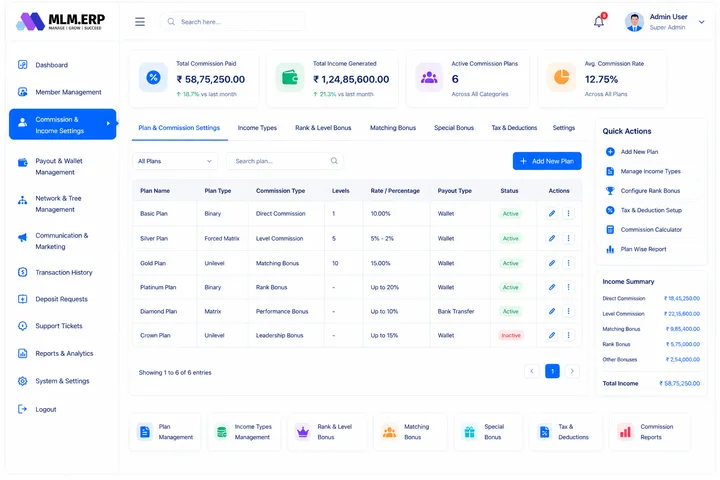Click the Transaction History icon
The image size is (720, 480).
pyautogui.click(x=22, y=272)
